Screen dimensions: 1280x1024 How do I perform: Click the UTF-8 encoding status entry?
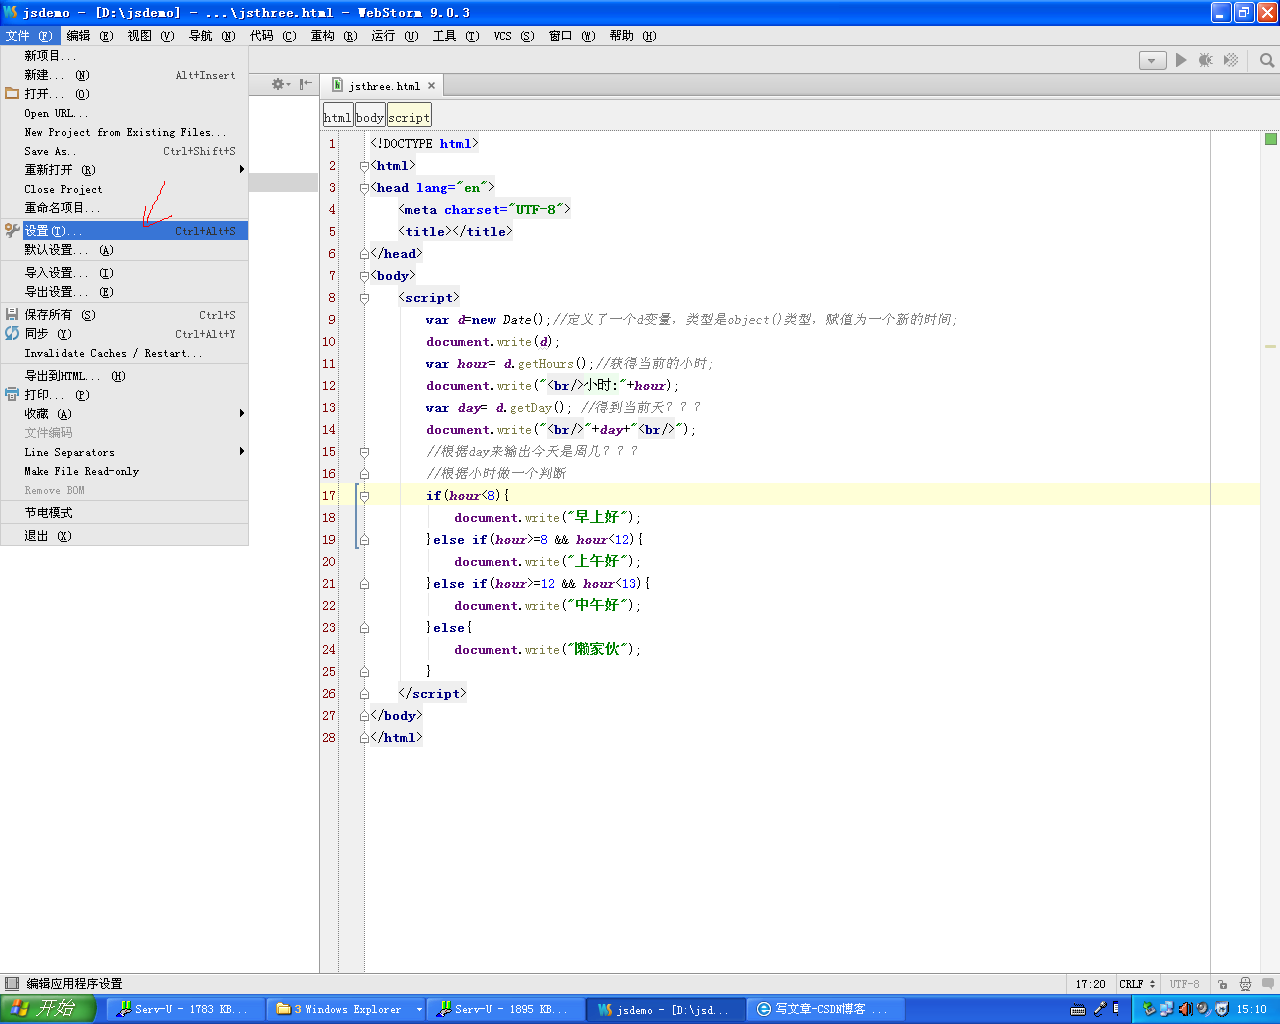pyautogui.click(x=1184, y=984)
